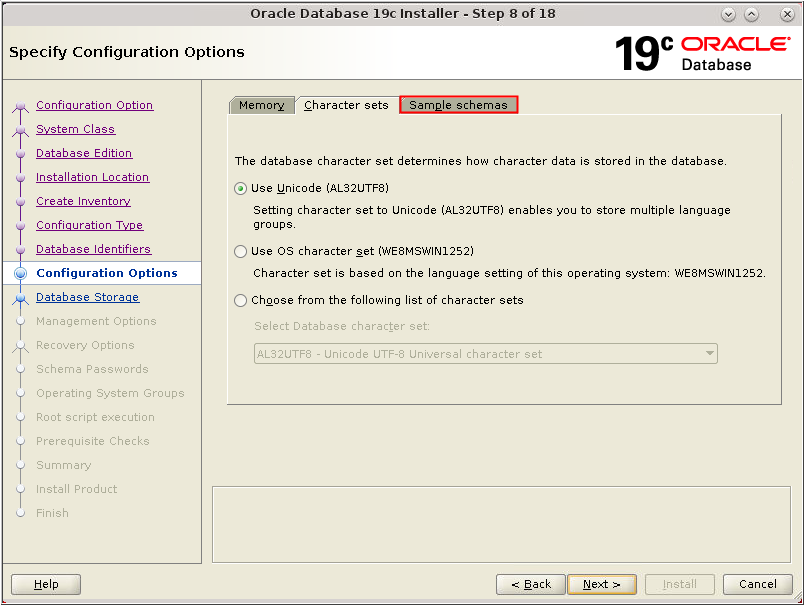Click the bullet beside Create Inventory

[21, 202]
